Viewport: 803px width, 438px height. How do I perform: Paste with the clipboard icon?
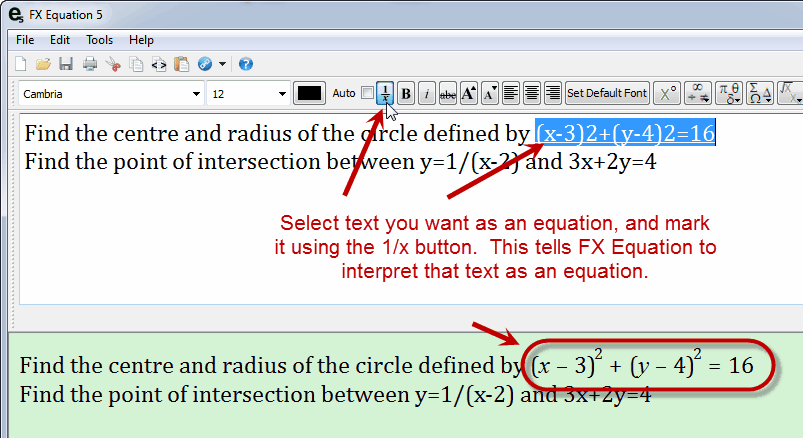coord(182,64)
